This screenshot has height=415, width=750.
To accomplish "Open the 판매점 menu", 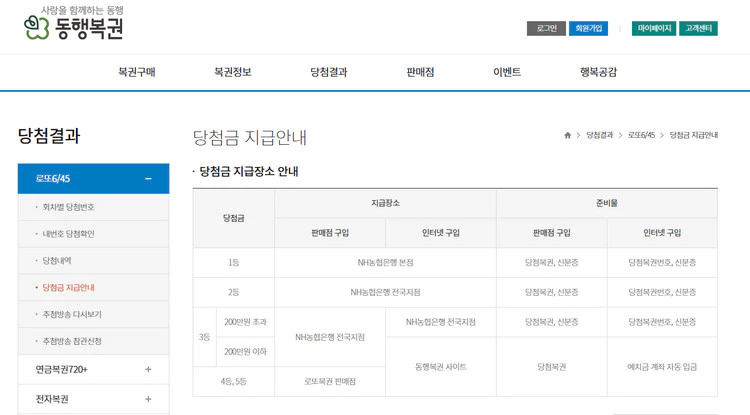I will click(x=420, y=72).
